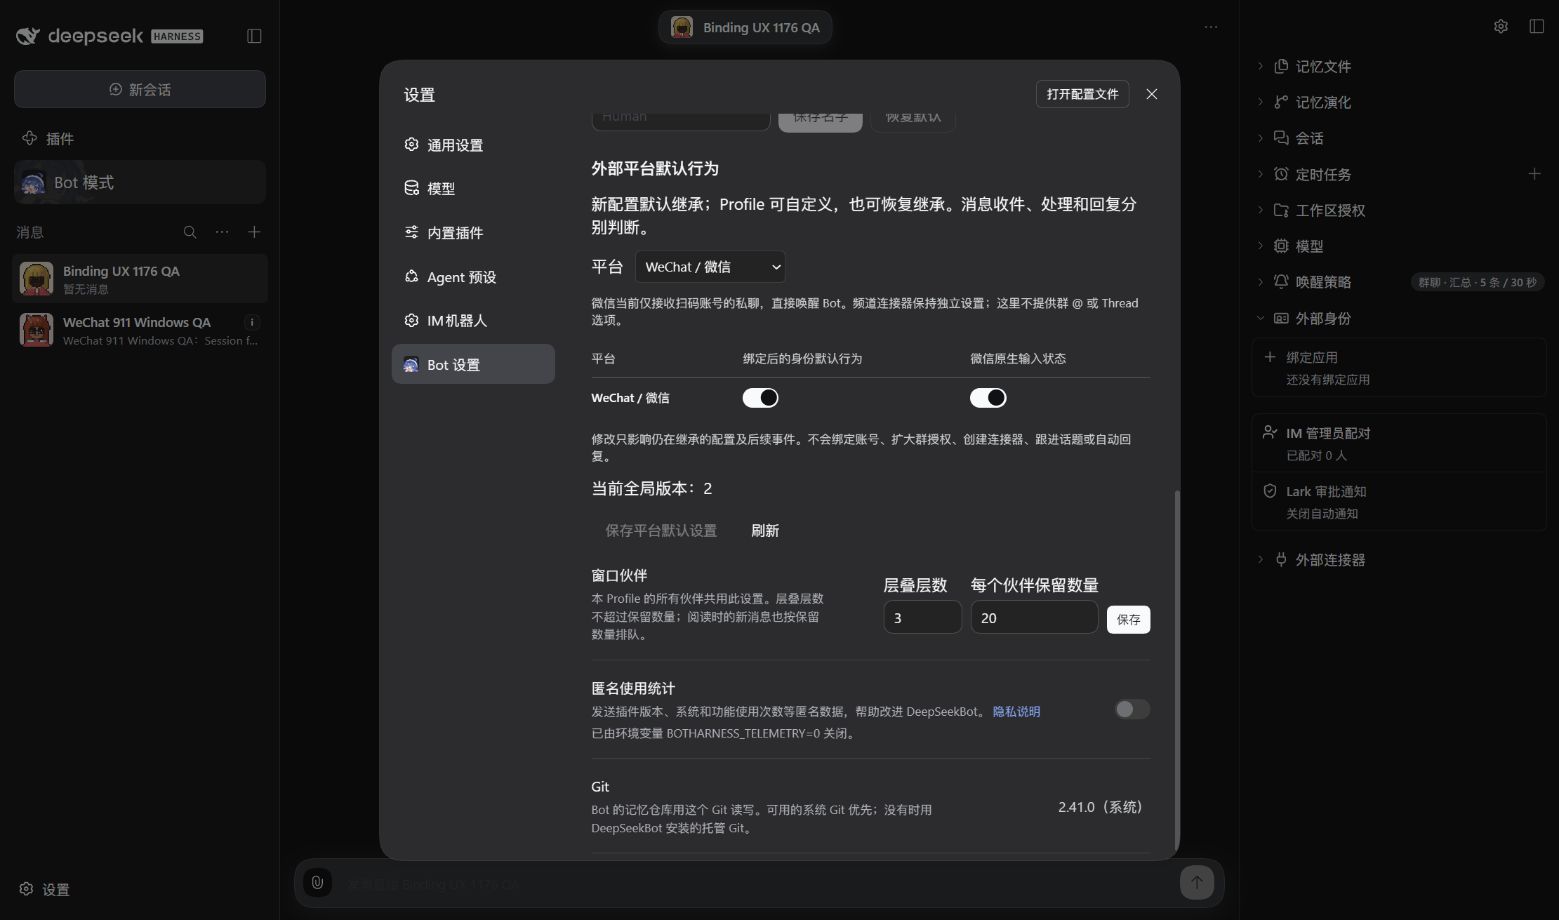Open the 隐私说明 link
Image resolution: width=1559 pixels, height=920 pixels.
tap(1016, 712)
